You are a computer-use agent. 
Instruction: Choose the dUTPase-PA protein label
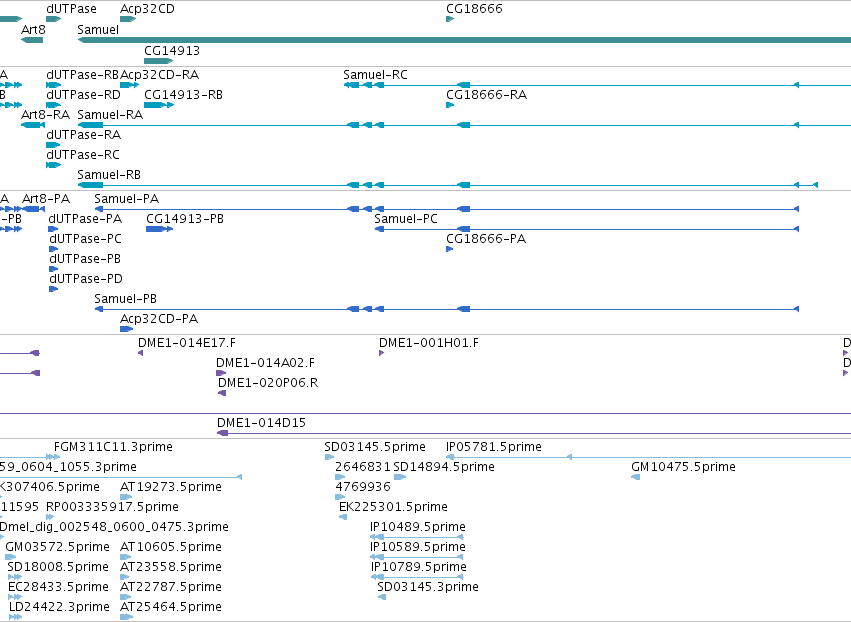(x=85, y=219)
